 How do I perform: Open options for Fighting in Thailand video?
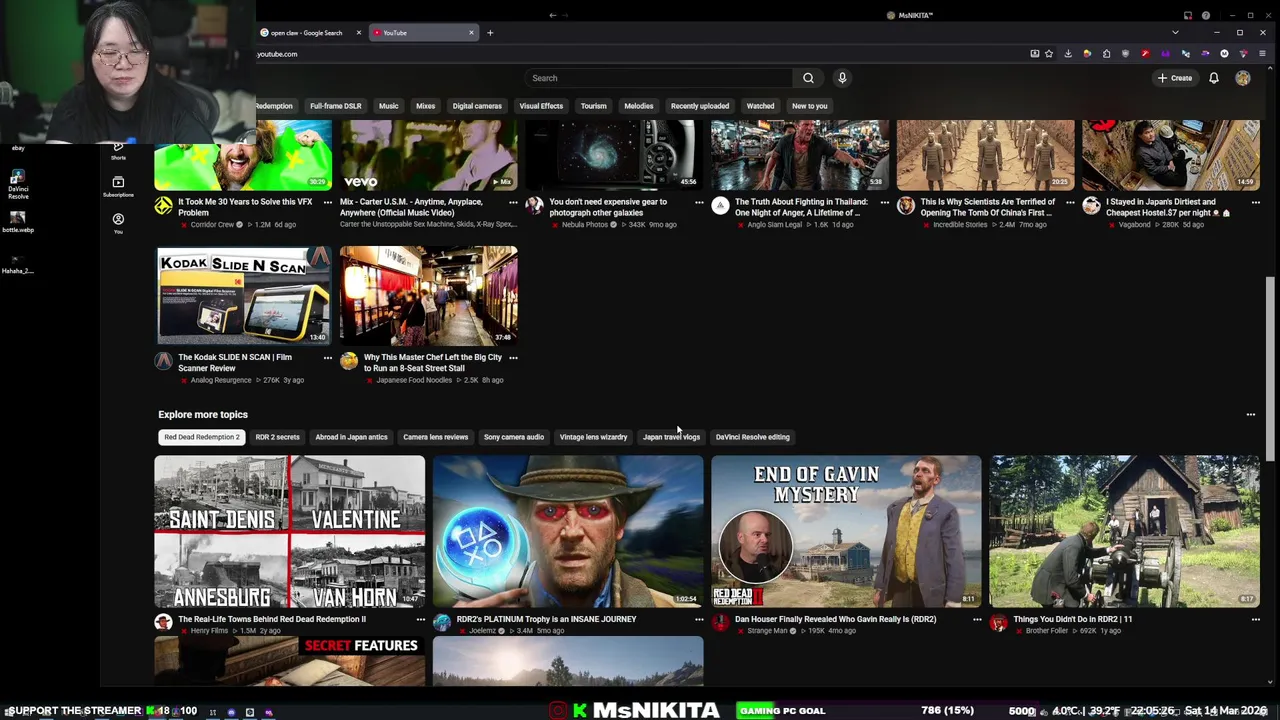[x=884, y=202]
